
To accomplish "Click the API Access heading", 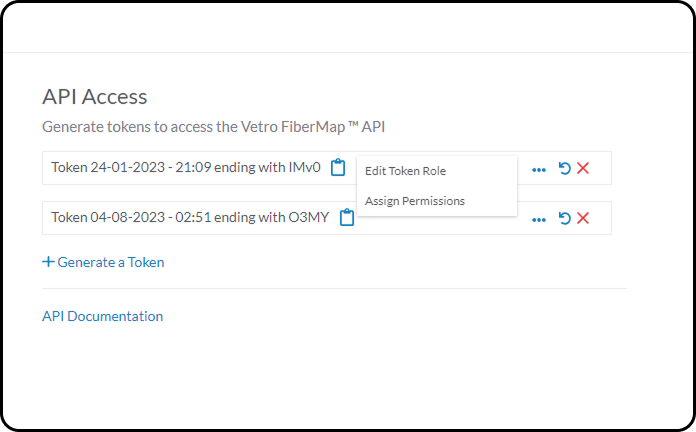I will (x=95, y=97).
